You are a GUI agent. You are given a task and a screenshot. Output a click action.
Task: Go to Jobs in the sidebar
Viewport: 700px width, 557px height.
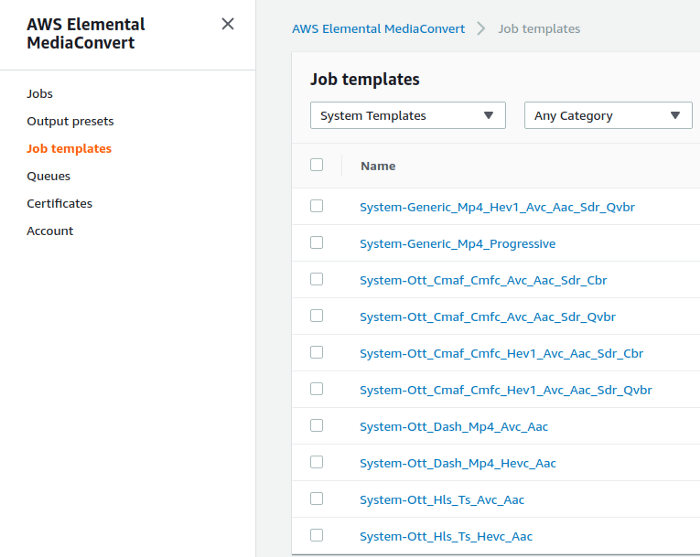(x=40, y=94)
